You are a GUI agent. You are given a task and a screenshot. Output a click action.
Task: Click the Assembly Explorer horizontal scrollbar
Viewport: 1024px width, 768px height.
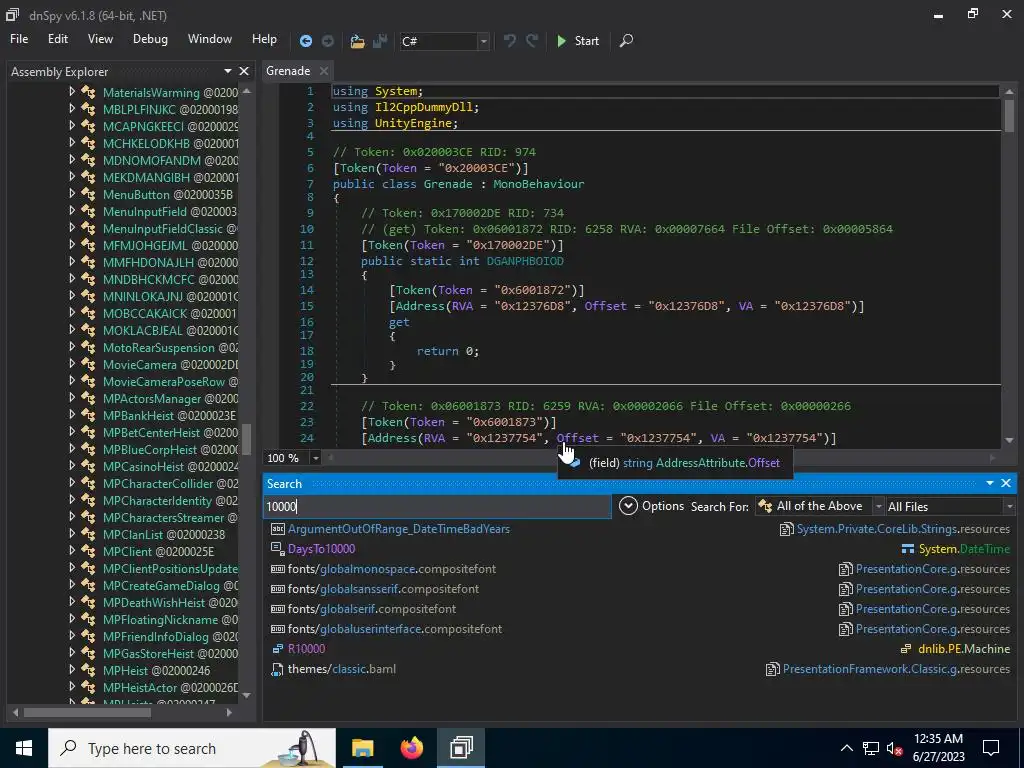[87, 712]
